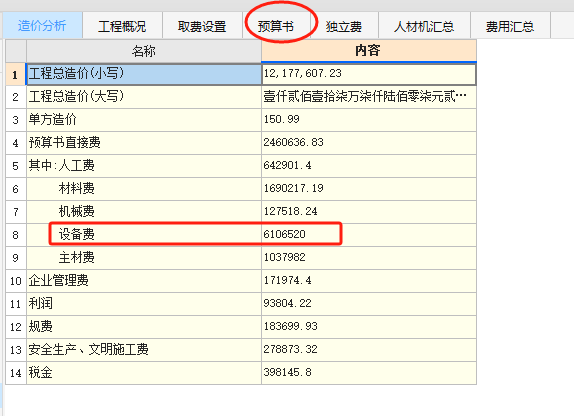Open the 人材机汇总 tab
The height and width of the screenshot is (416, 574).
coord(424,26)
